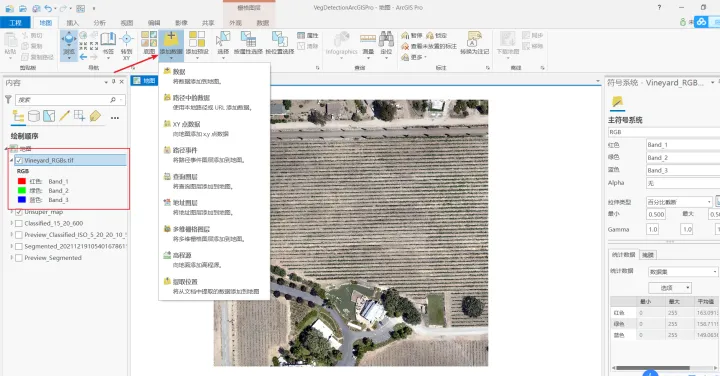Uncheck the Vineyard_RGBs.tif layer visibility

[x=19, y=160]
